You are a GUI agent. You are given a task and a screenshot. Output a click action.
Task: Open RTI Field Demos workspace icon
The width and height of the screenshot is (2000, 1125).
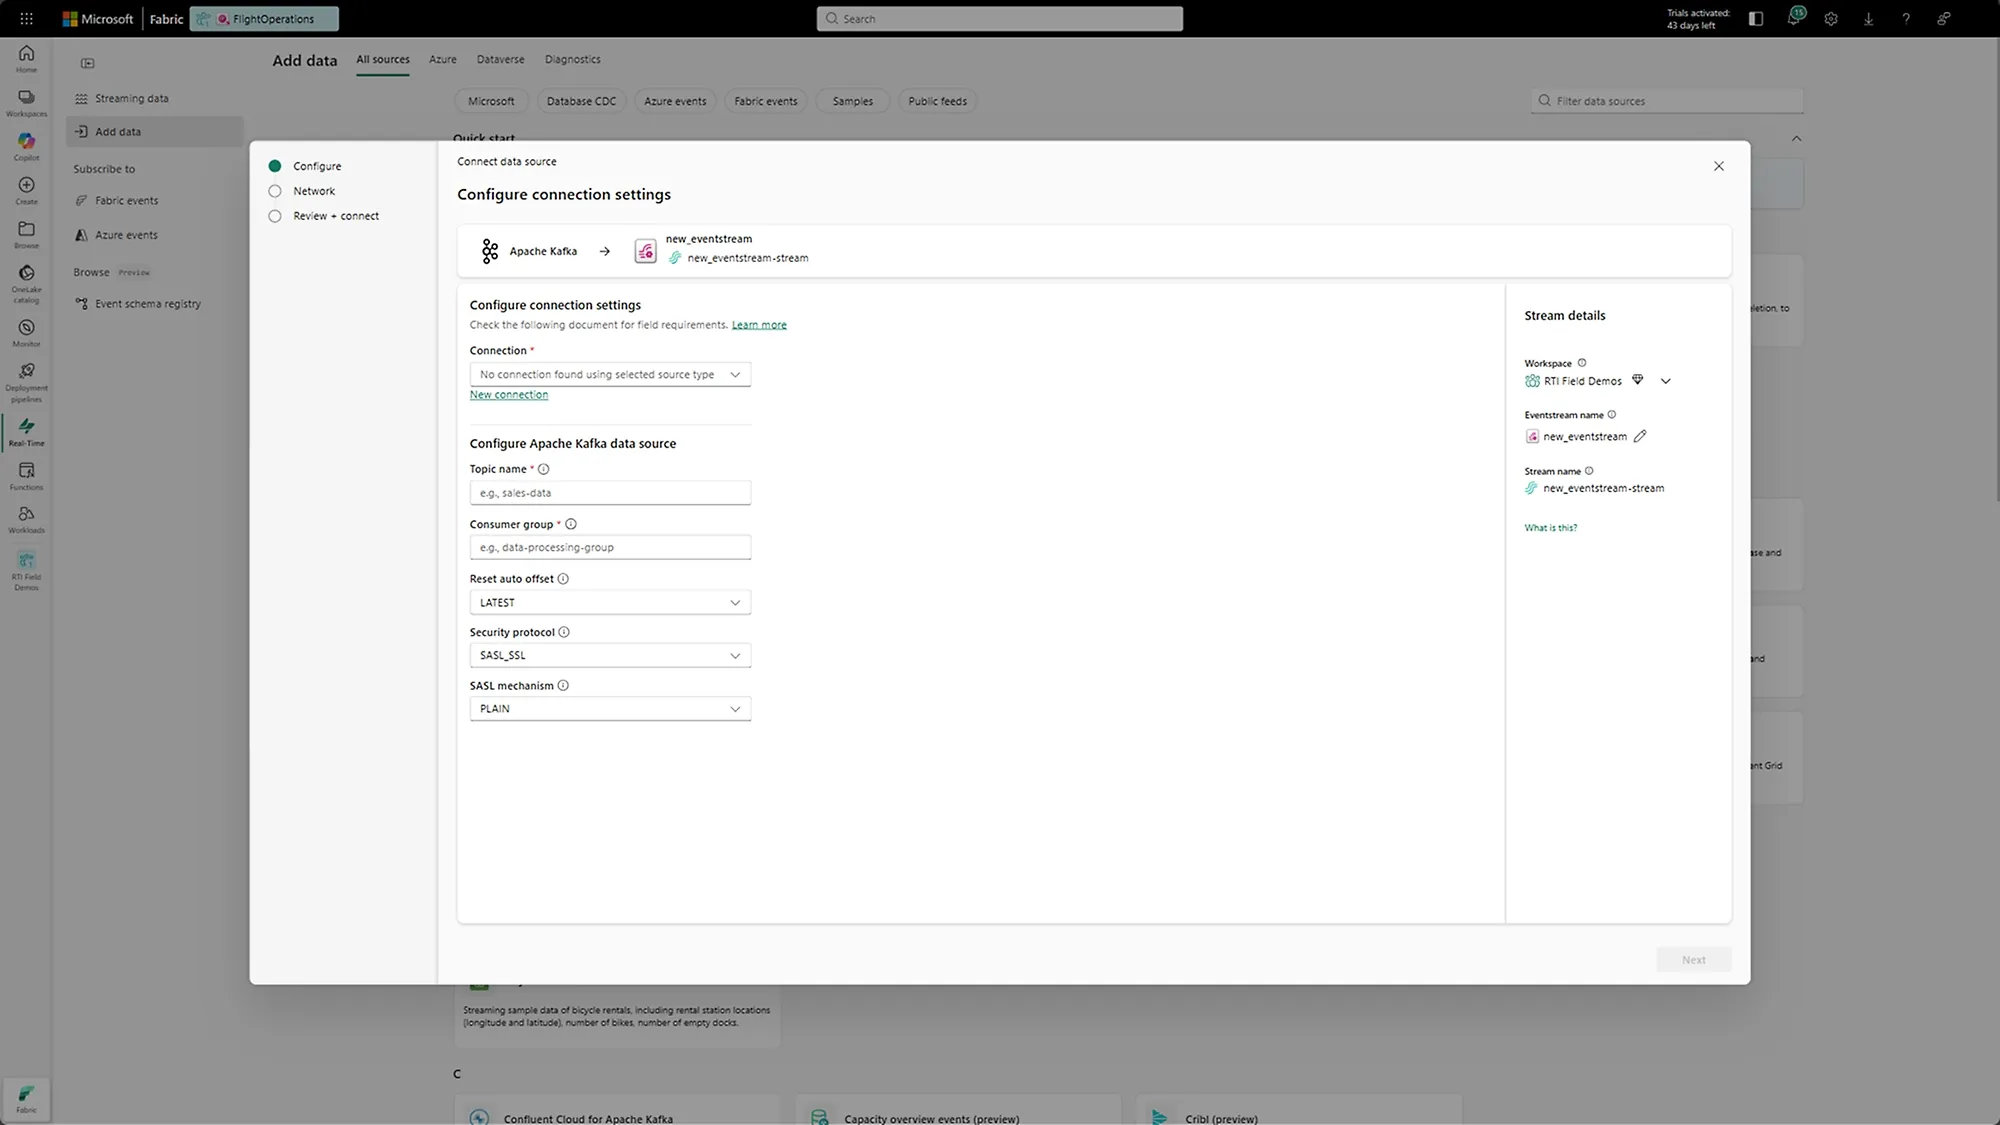point(26,571)
